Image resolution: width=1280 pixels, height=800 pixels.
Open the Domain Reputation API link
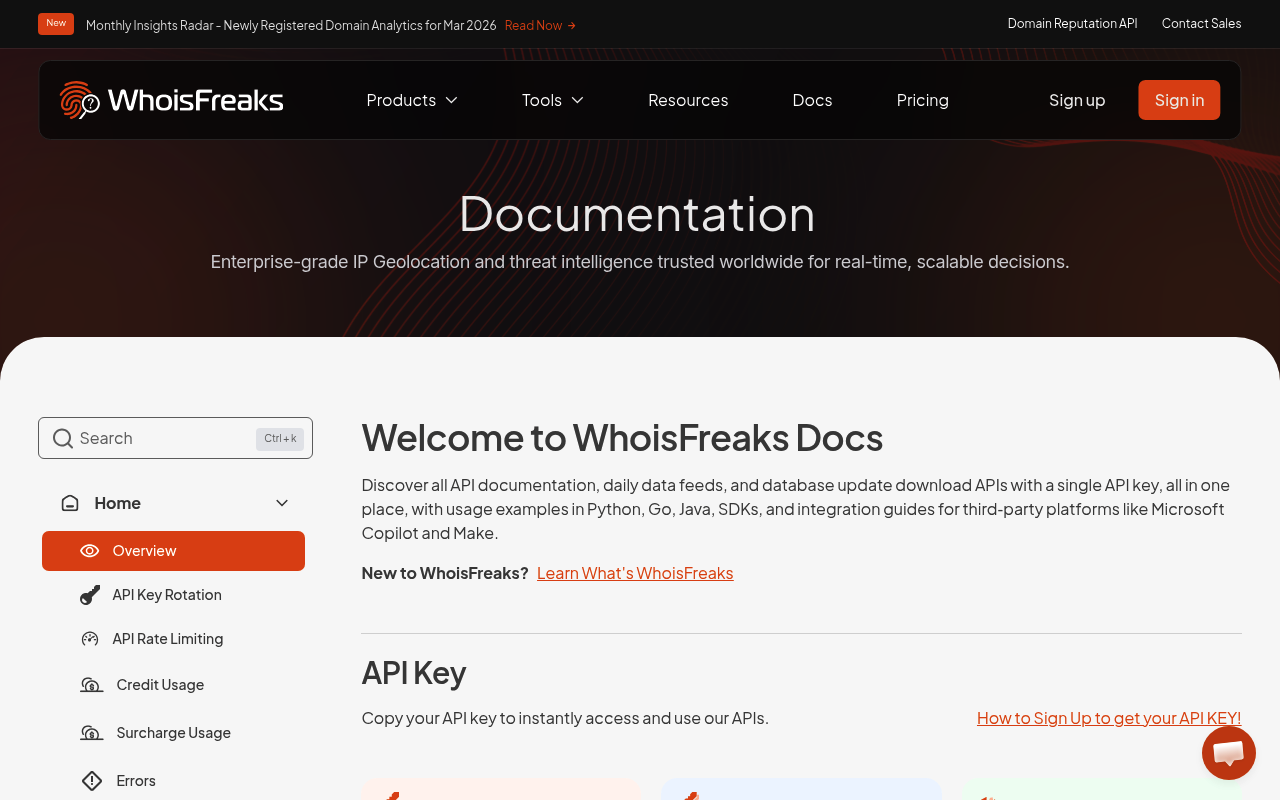tap(1072, 23)
